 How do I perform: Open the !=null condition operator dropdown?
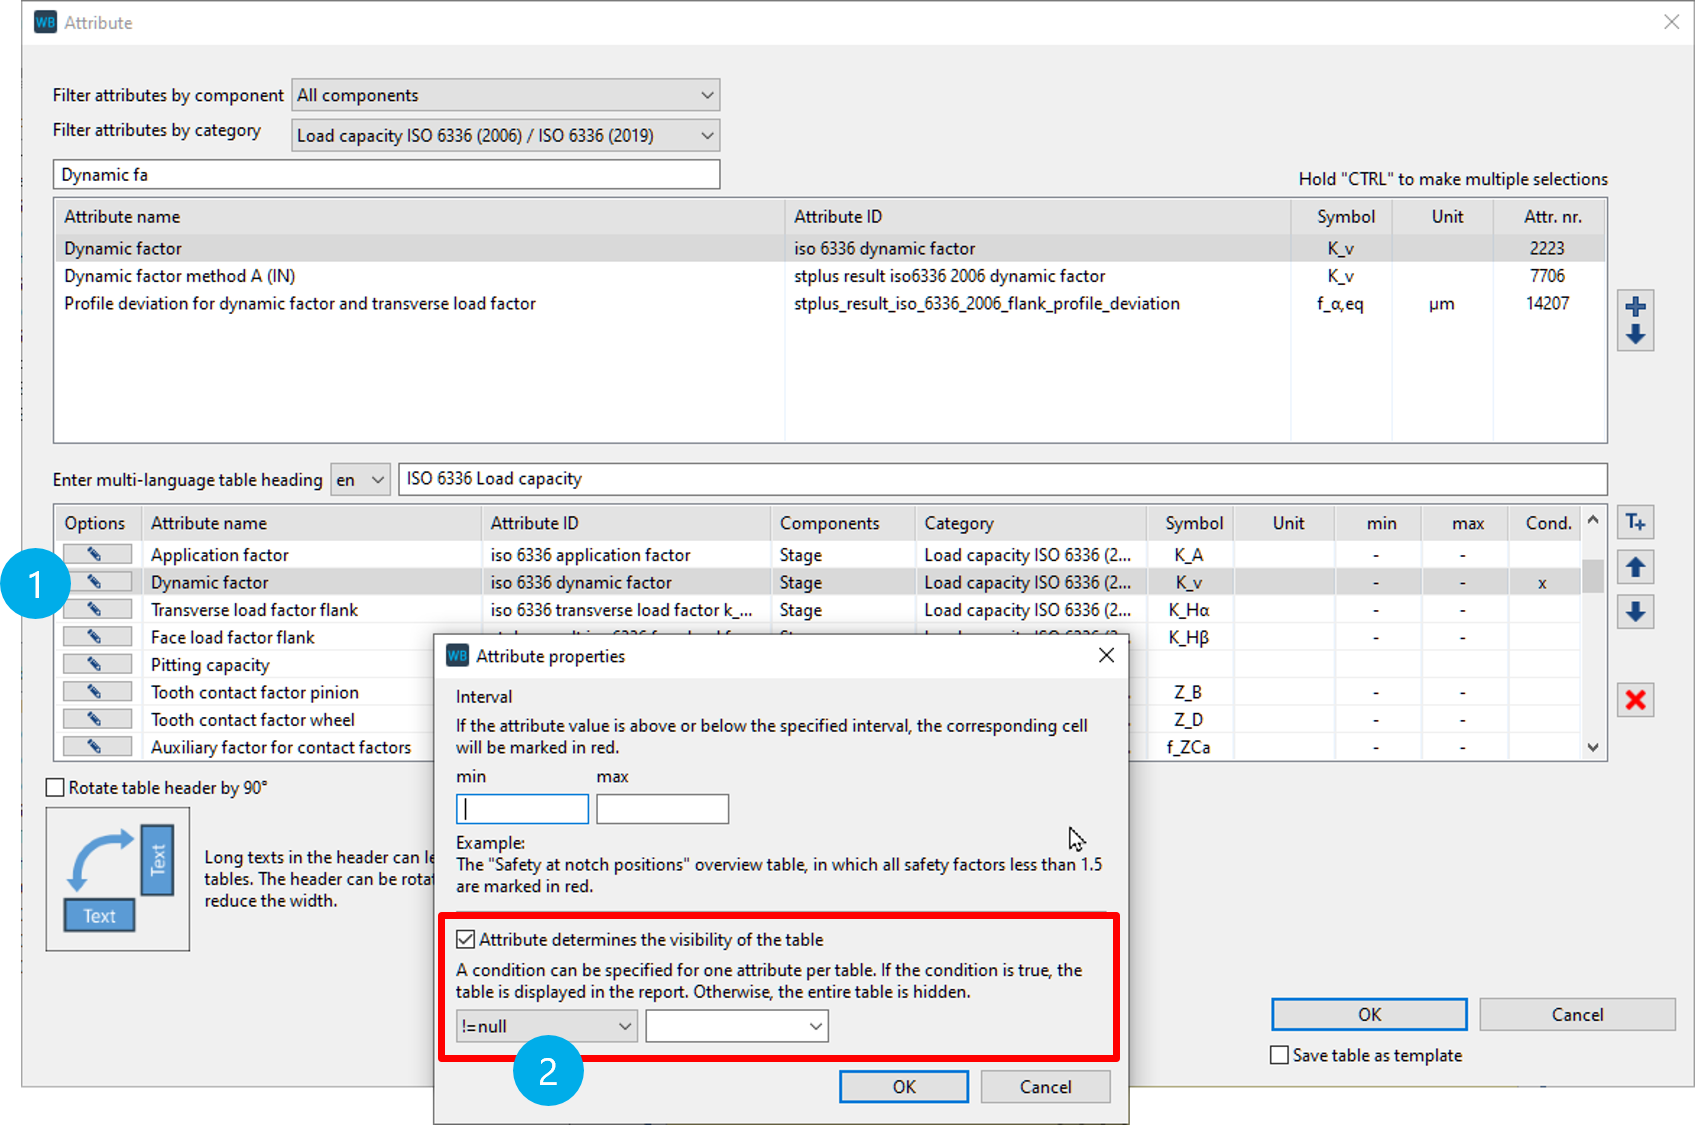(546, 1026)
